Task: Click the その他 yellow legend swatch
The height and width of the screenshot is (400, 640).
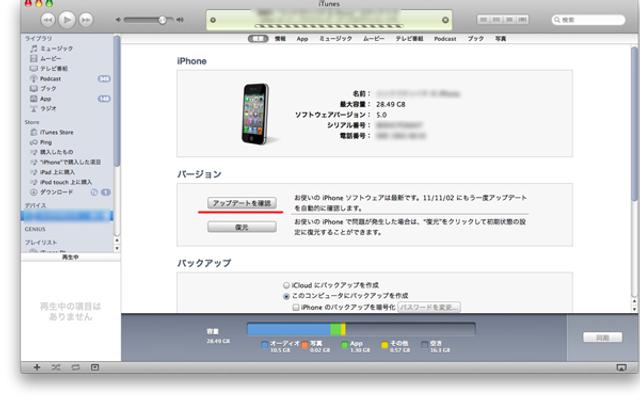Action: pos(384,345)
